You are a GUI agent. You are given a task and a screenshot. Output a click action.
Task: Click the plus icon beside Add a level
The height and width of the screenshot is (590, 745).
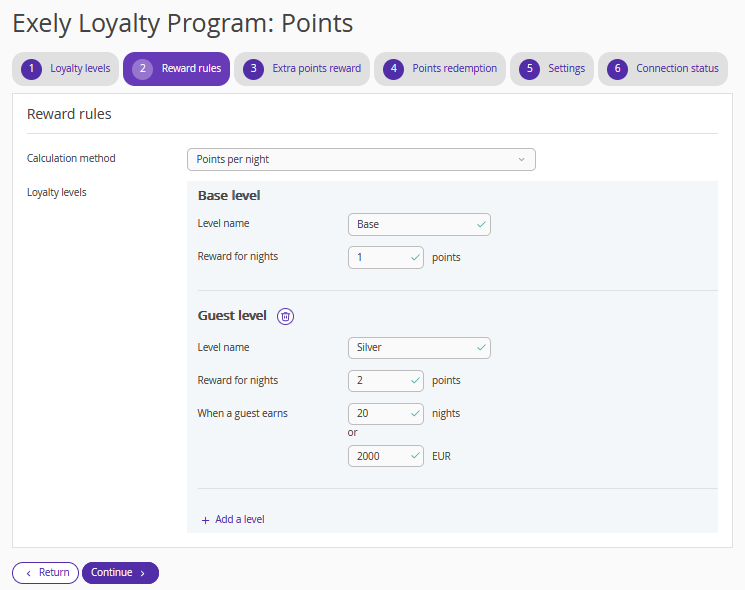point(205,520)
